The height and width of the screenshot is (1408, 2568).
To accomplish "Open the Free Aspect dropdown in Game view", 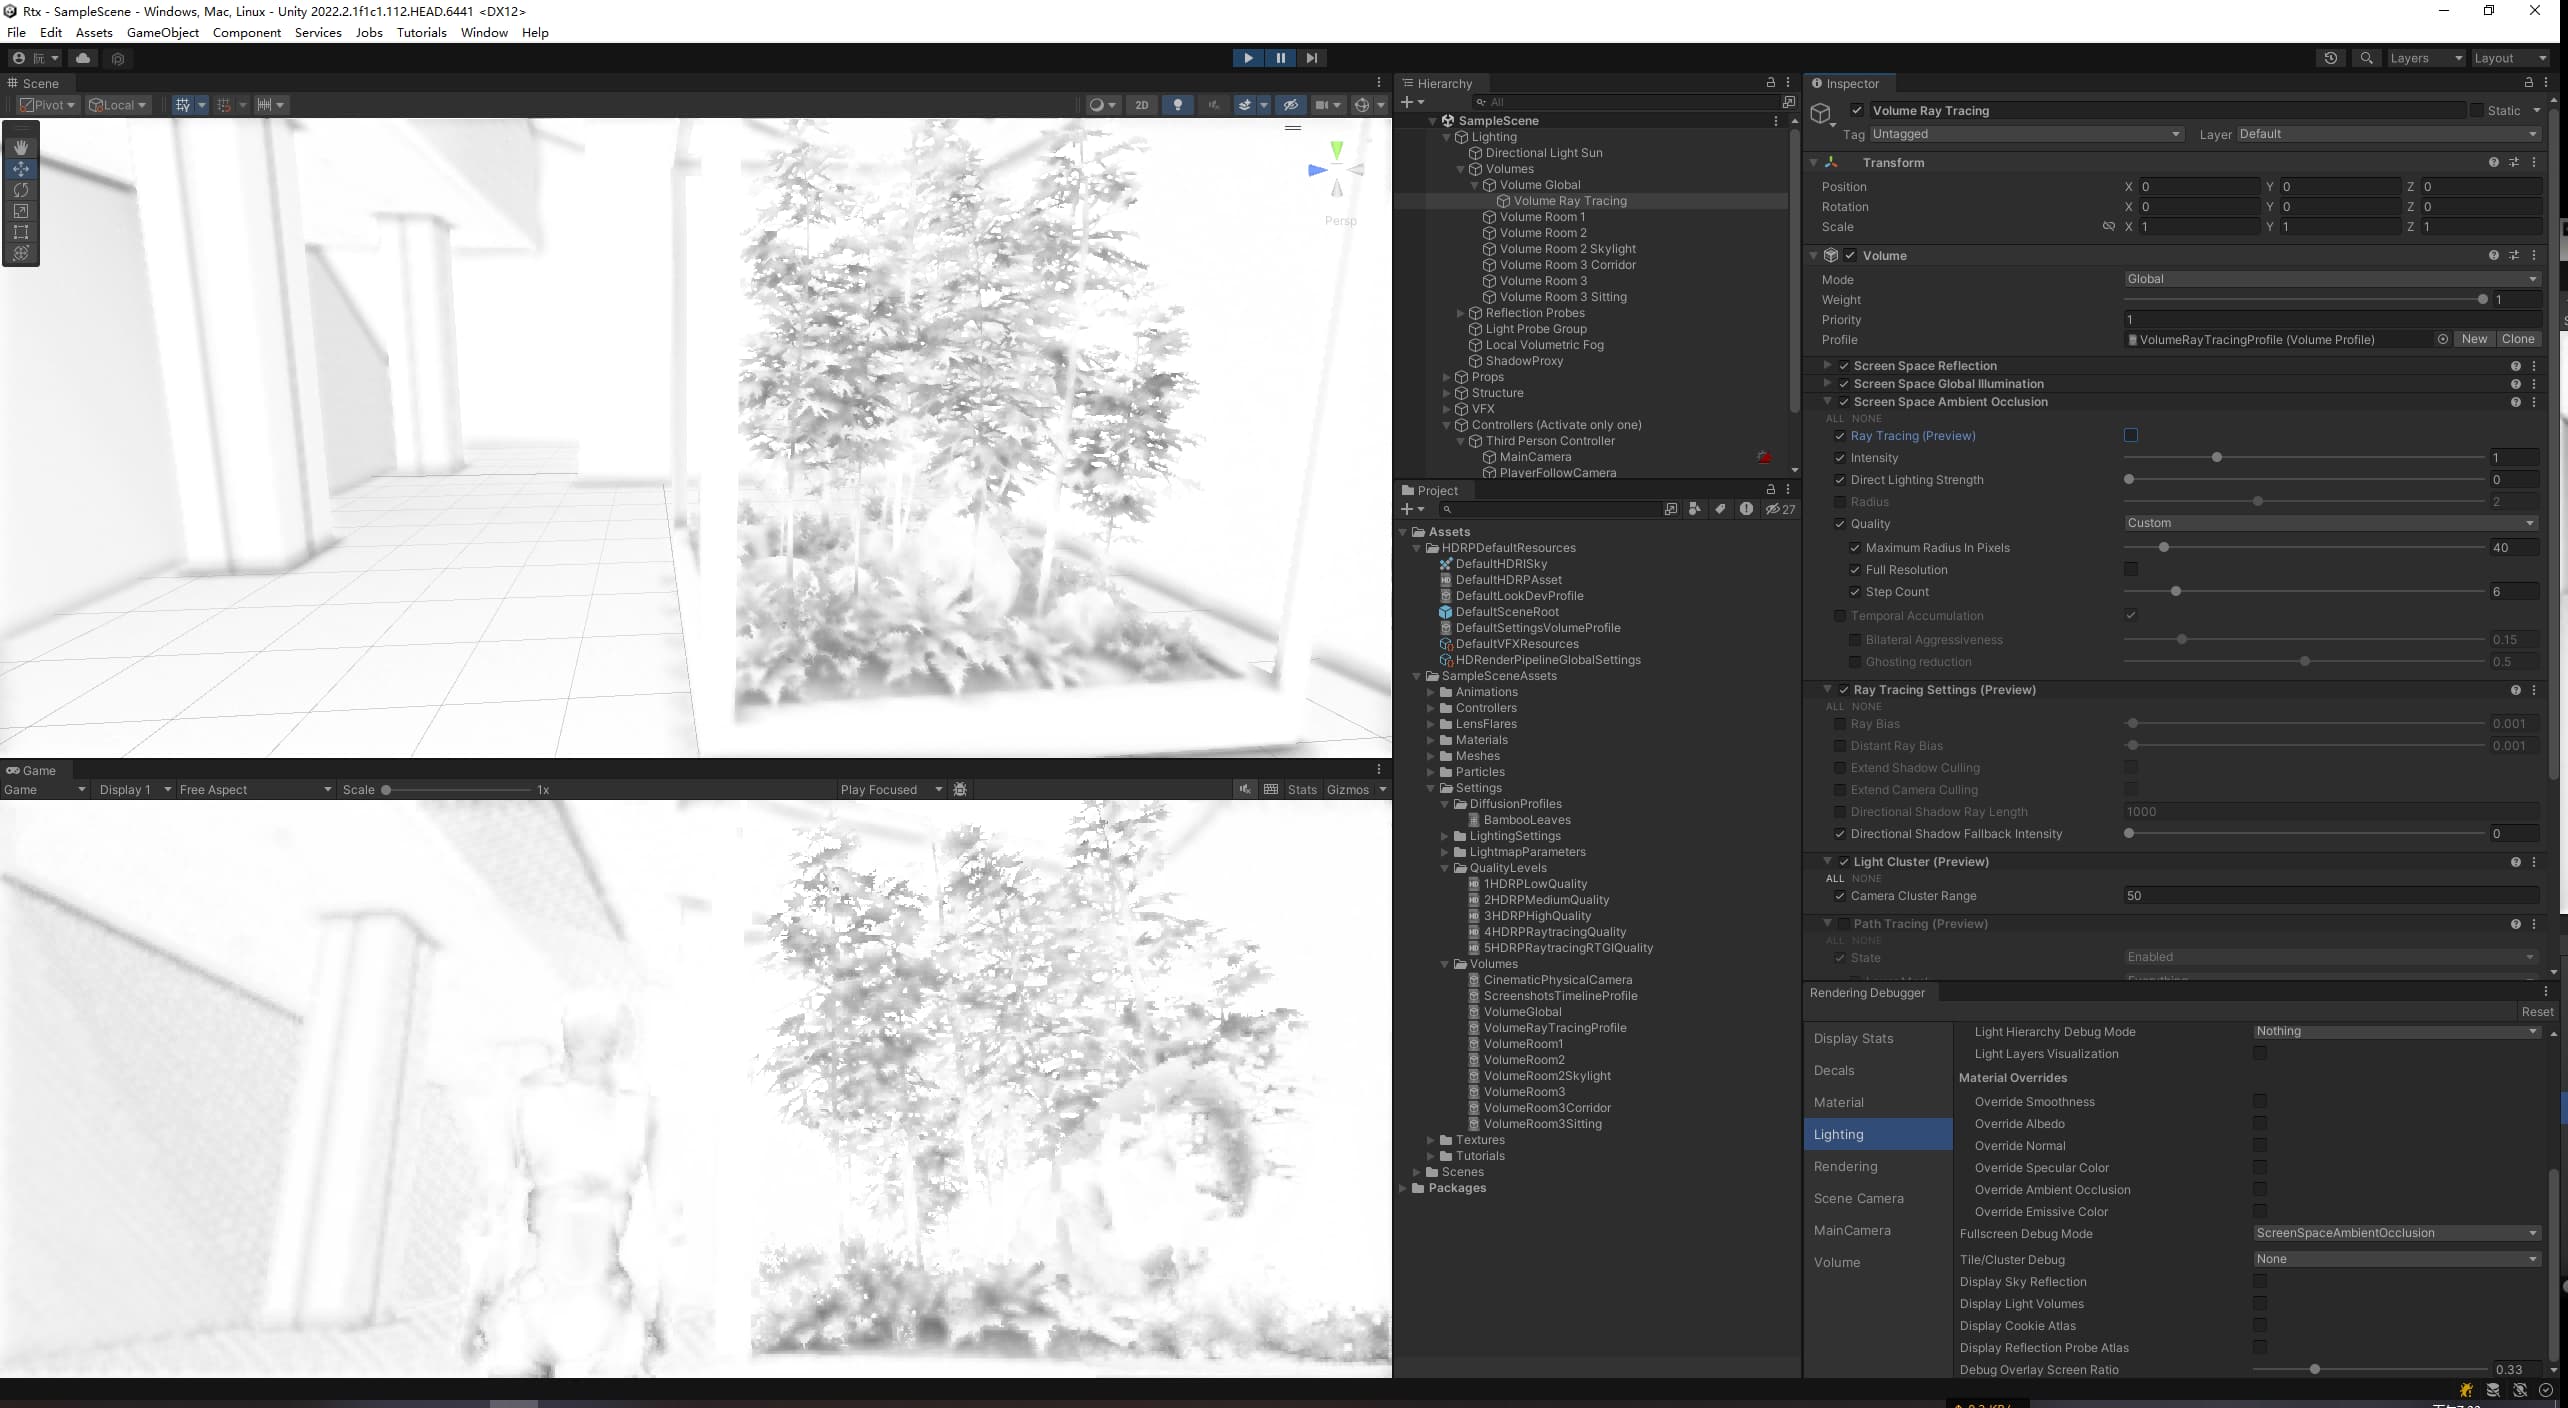I will (x=255, y=789).
